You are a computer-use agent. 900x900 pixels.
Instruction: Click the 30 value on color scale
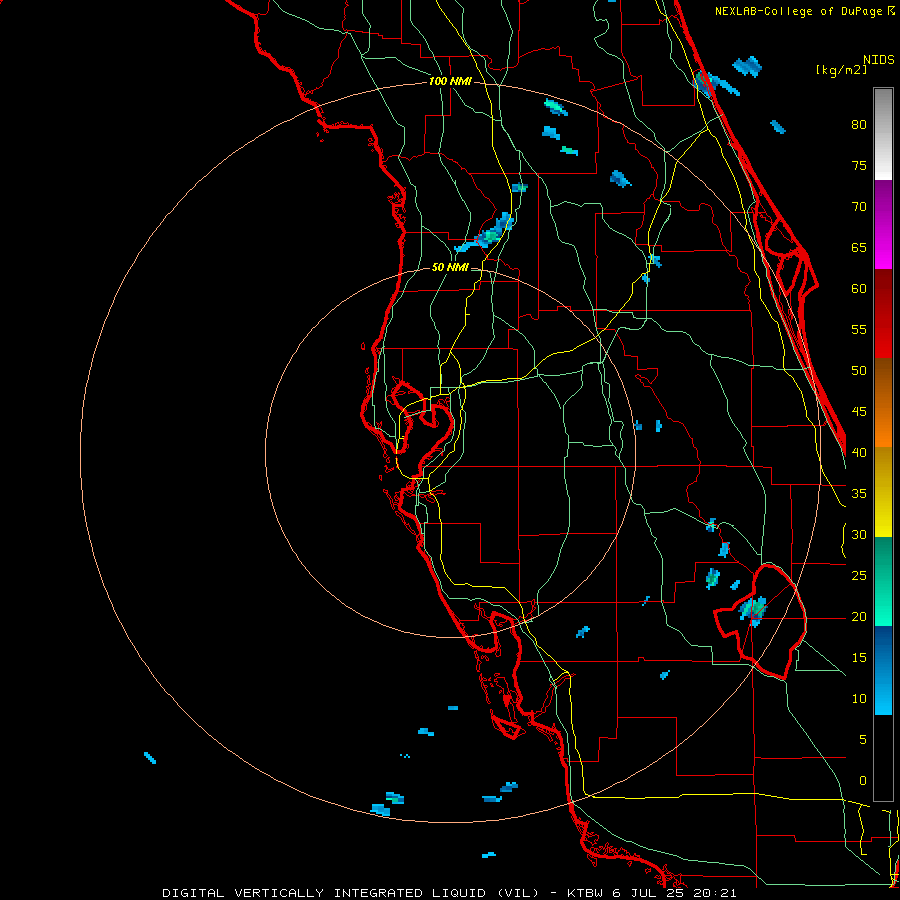(x=859, y=535)
